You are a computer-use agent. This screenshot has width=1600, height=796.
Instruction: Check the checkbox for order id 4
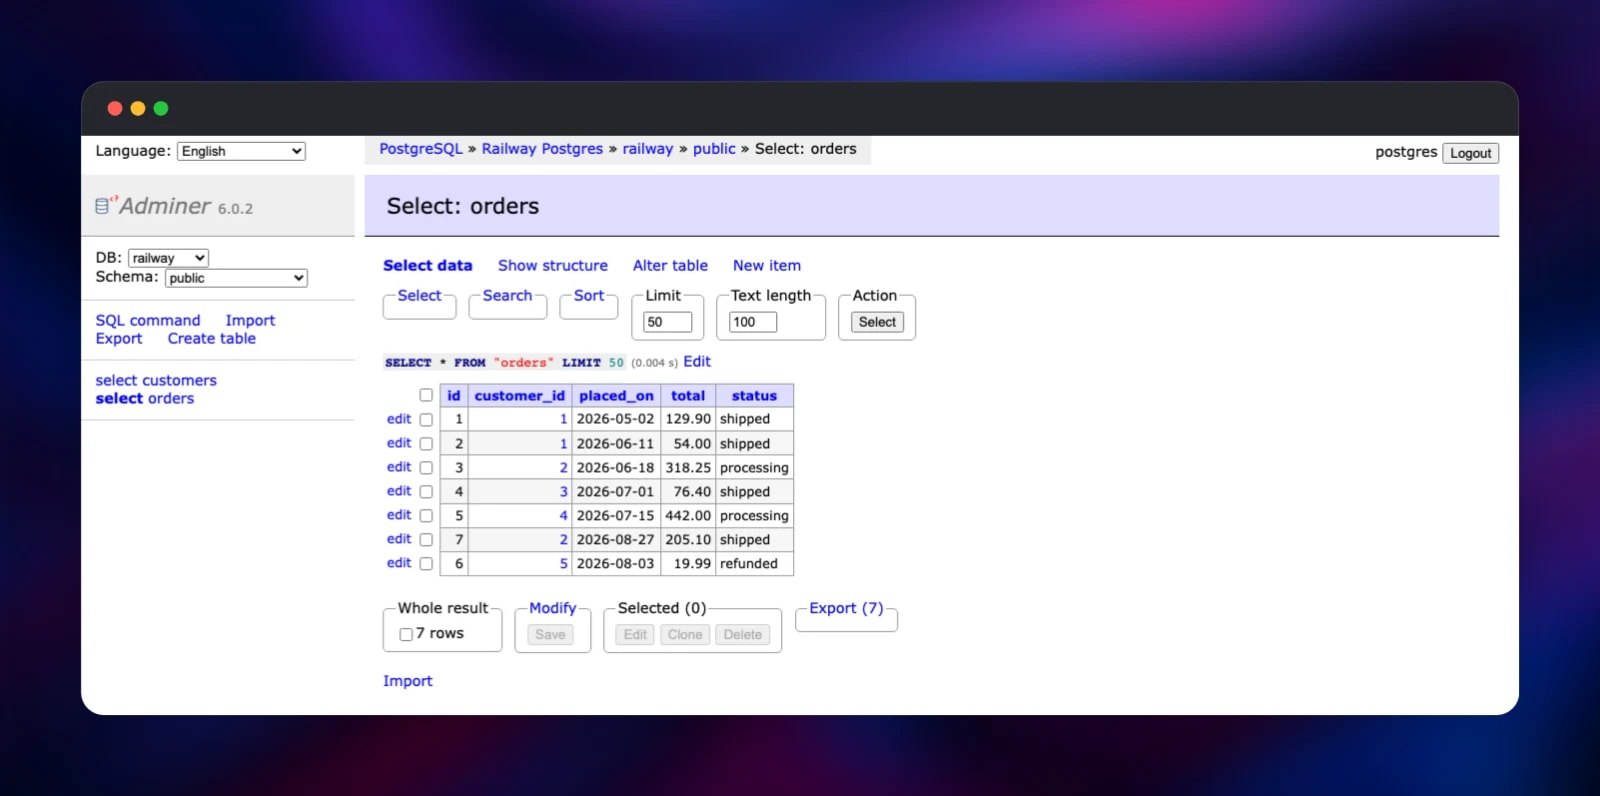pyautogui.click(x=426, y=492)
